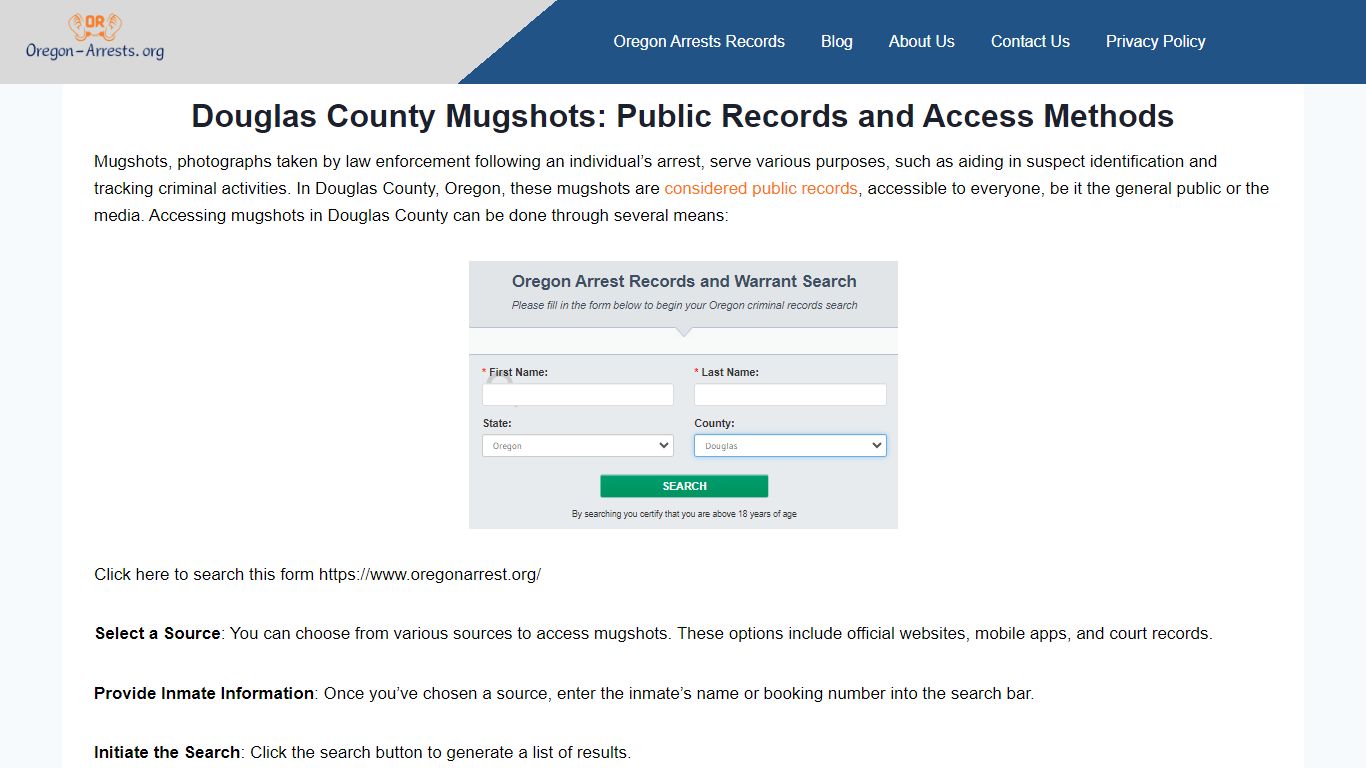1366x768 pixels.
Task: Follow the 'considered public records' link
Action: coord(761,188)
